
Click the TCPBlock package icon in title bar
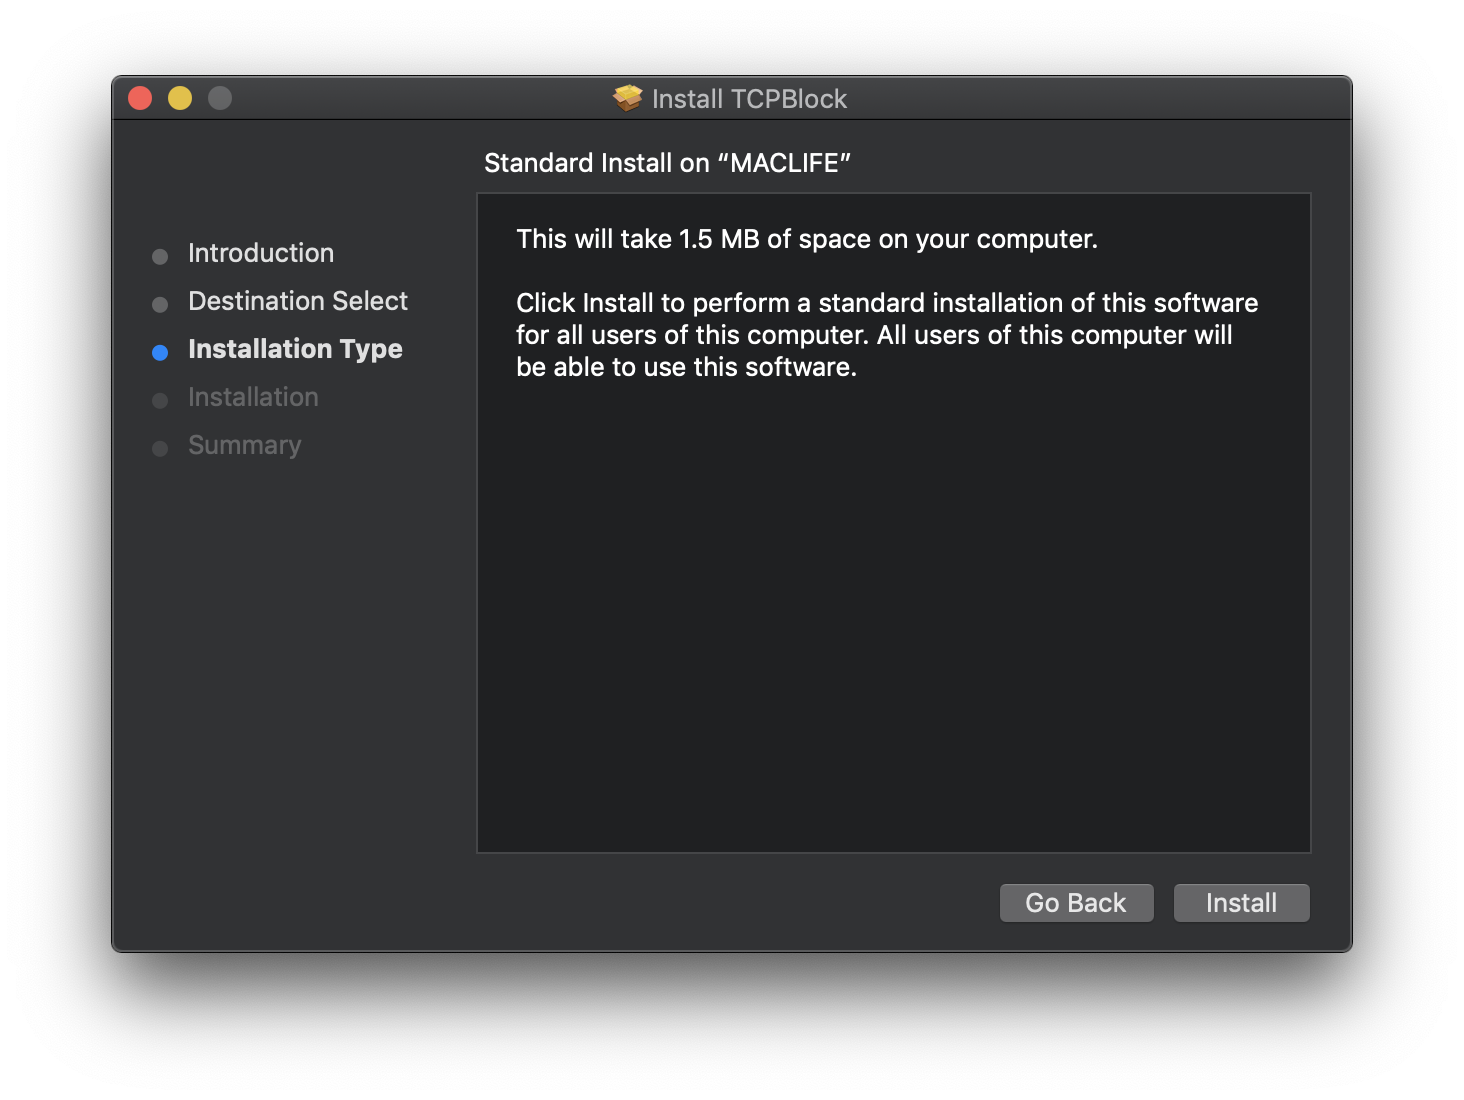click(628, 98)
